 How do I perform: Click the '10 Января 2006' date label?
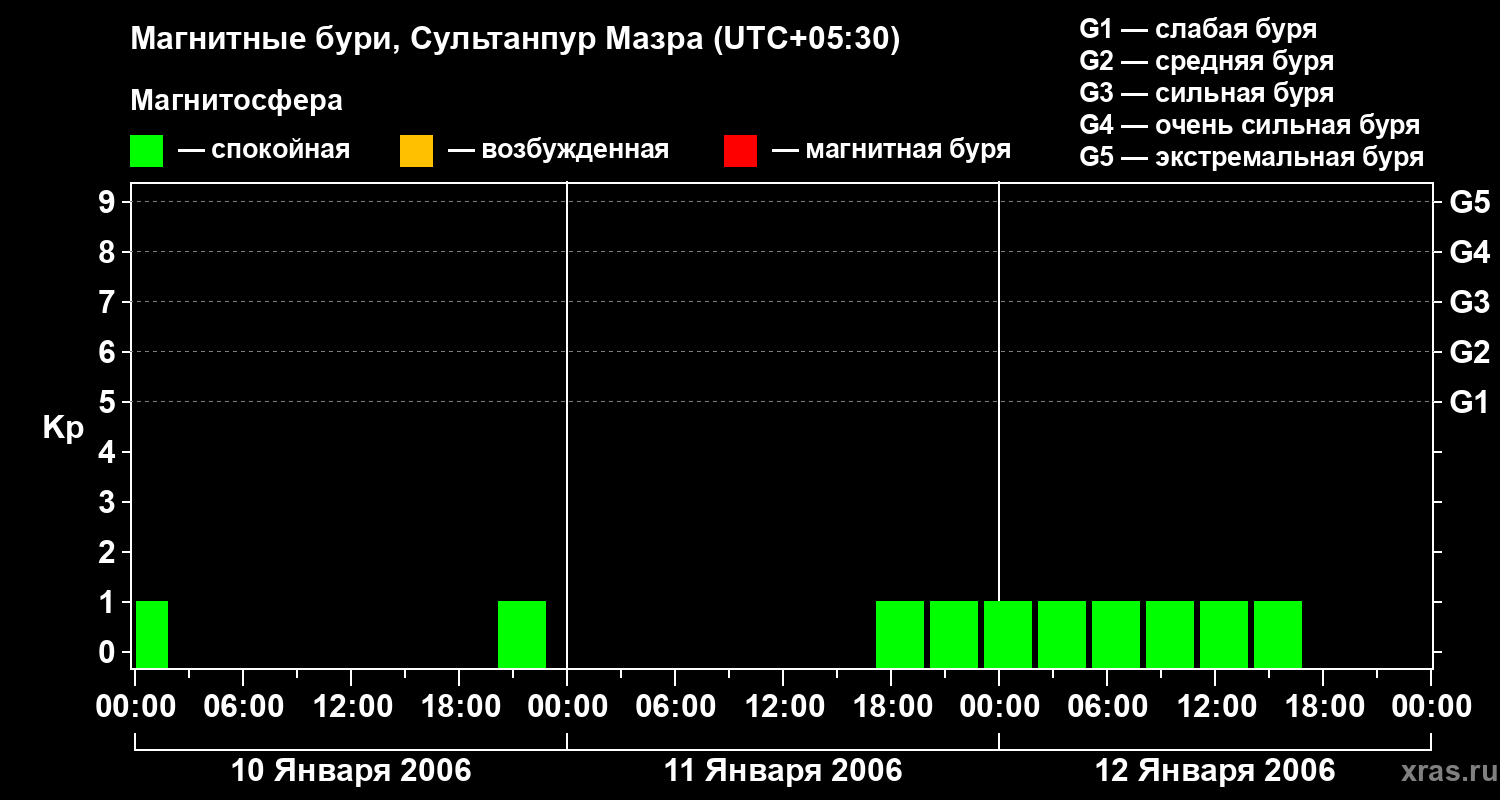click(x=351, y=771)
